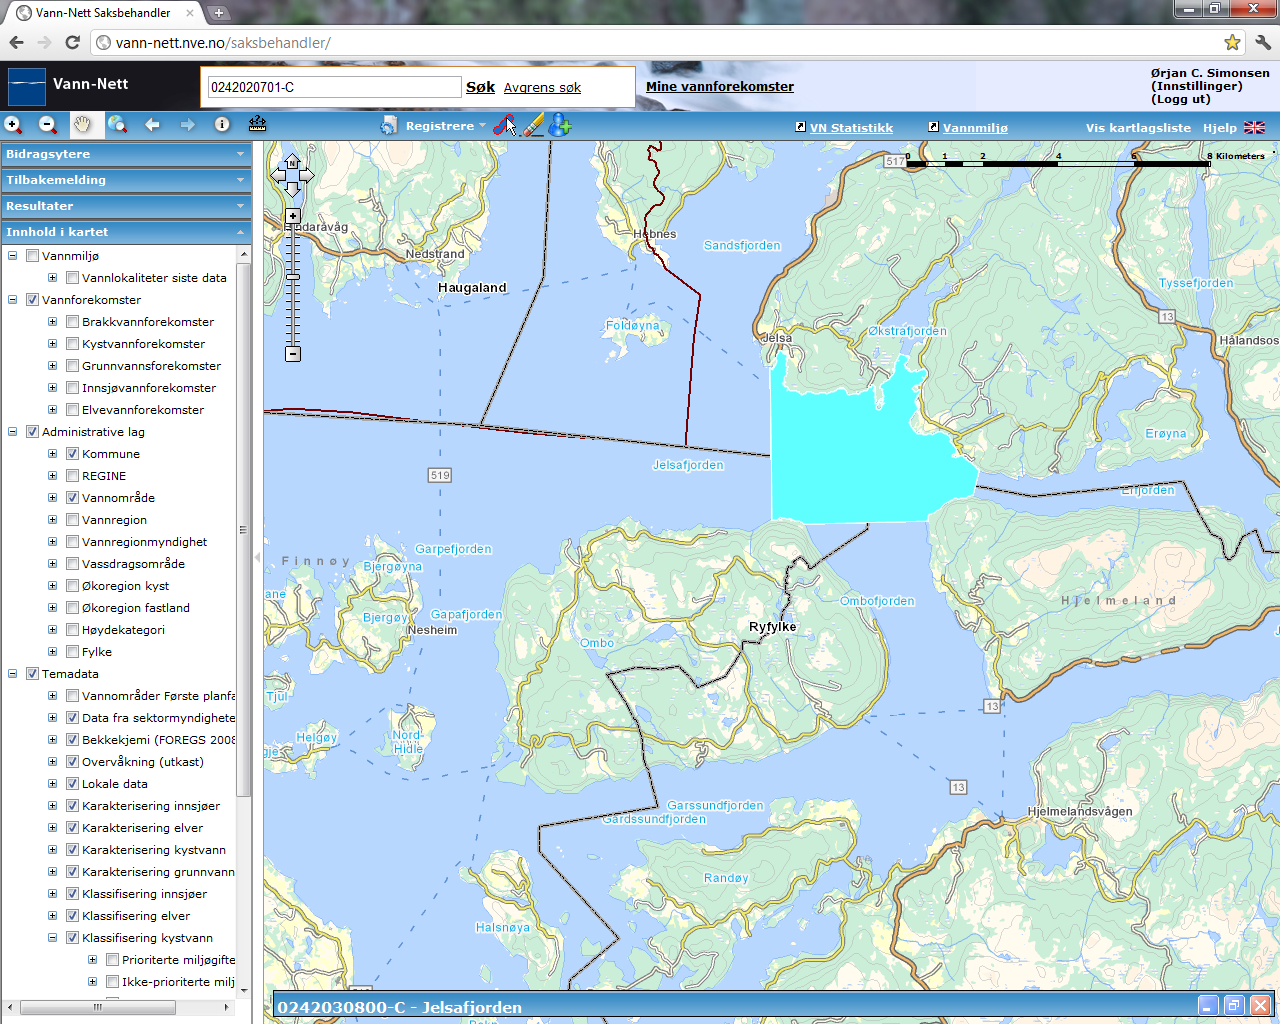Image resolution: width=1280 pixels, height=1024 pixels.
Task: Toggle the Vannmiljø layer checkbox
Action: click(32, 256)
